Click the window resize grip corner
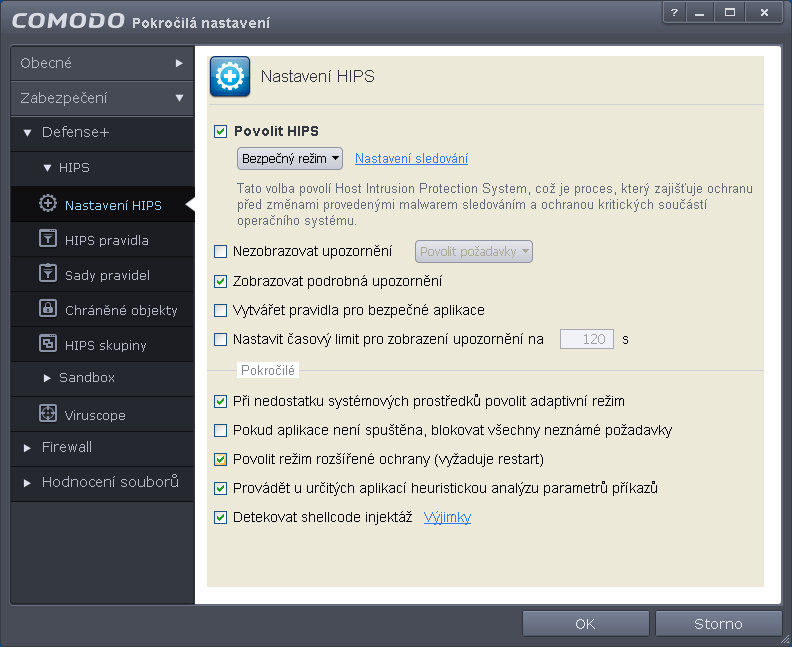Viewport: 792px width, 647px height. point(786,640)
